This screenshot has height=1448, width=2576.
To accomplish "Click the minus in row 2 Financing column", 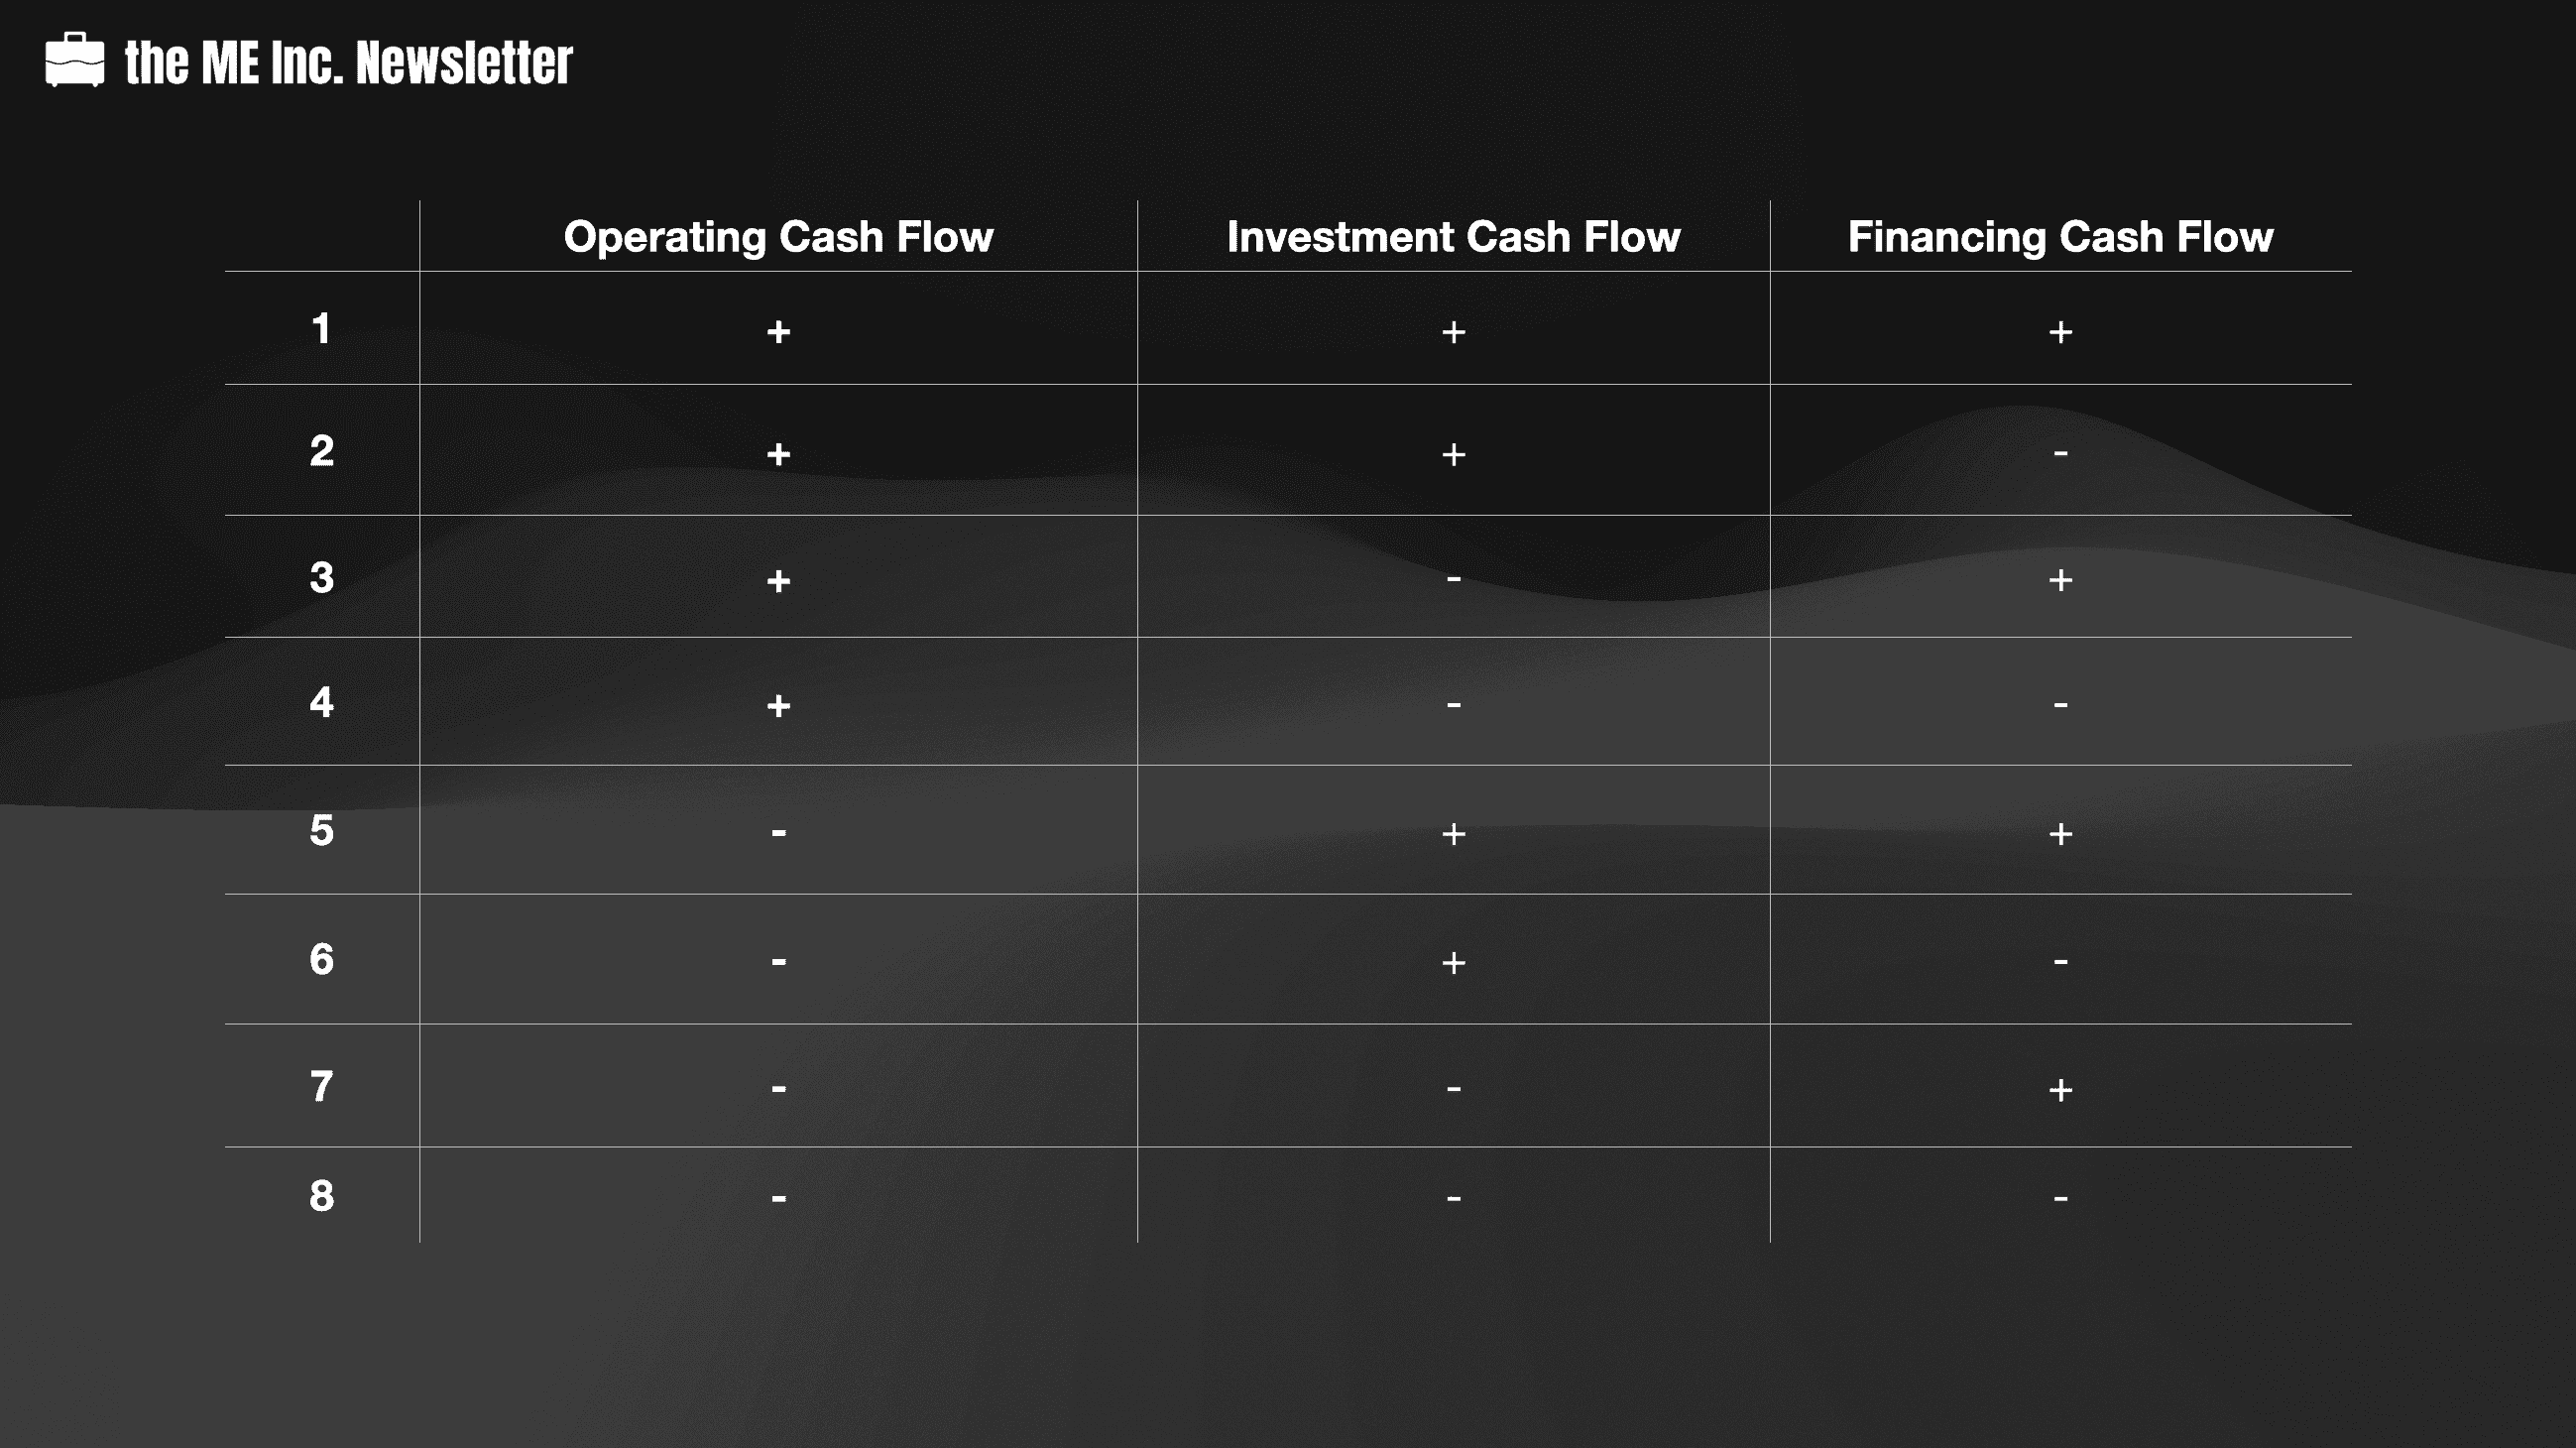I will click(x=2060, y=454).
